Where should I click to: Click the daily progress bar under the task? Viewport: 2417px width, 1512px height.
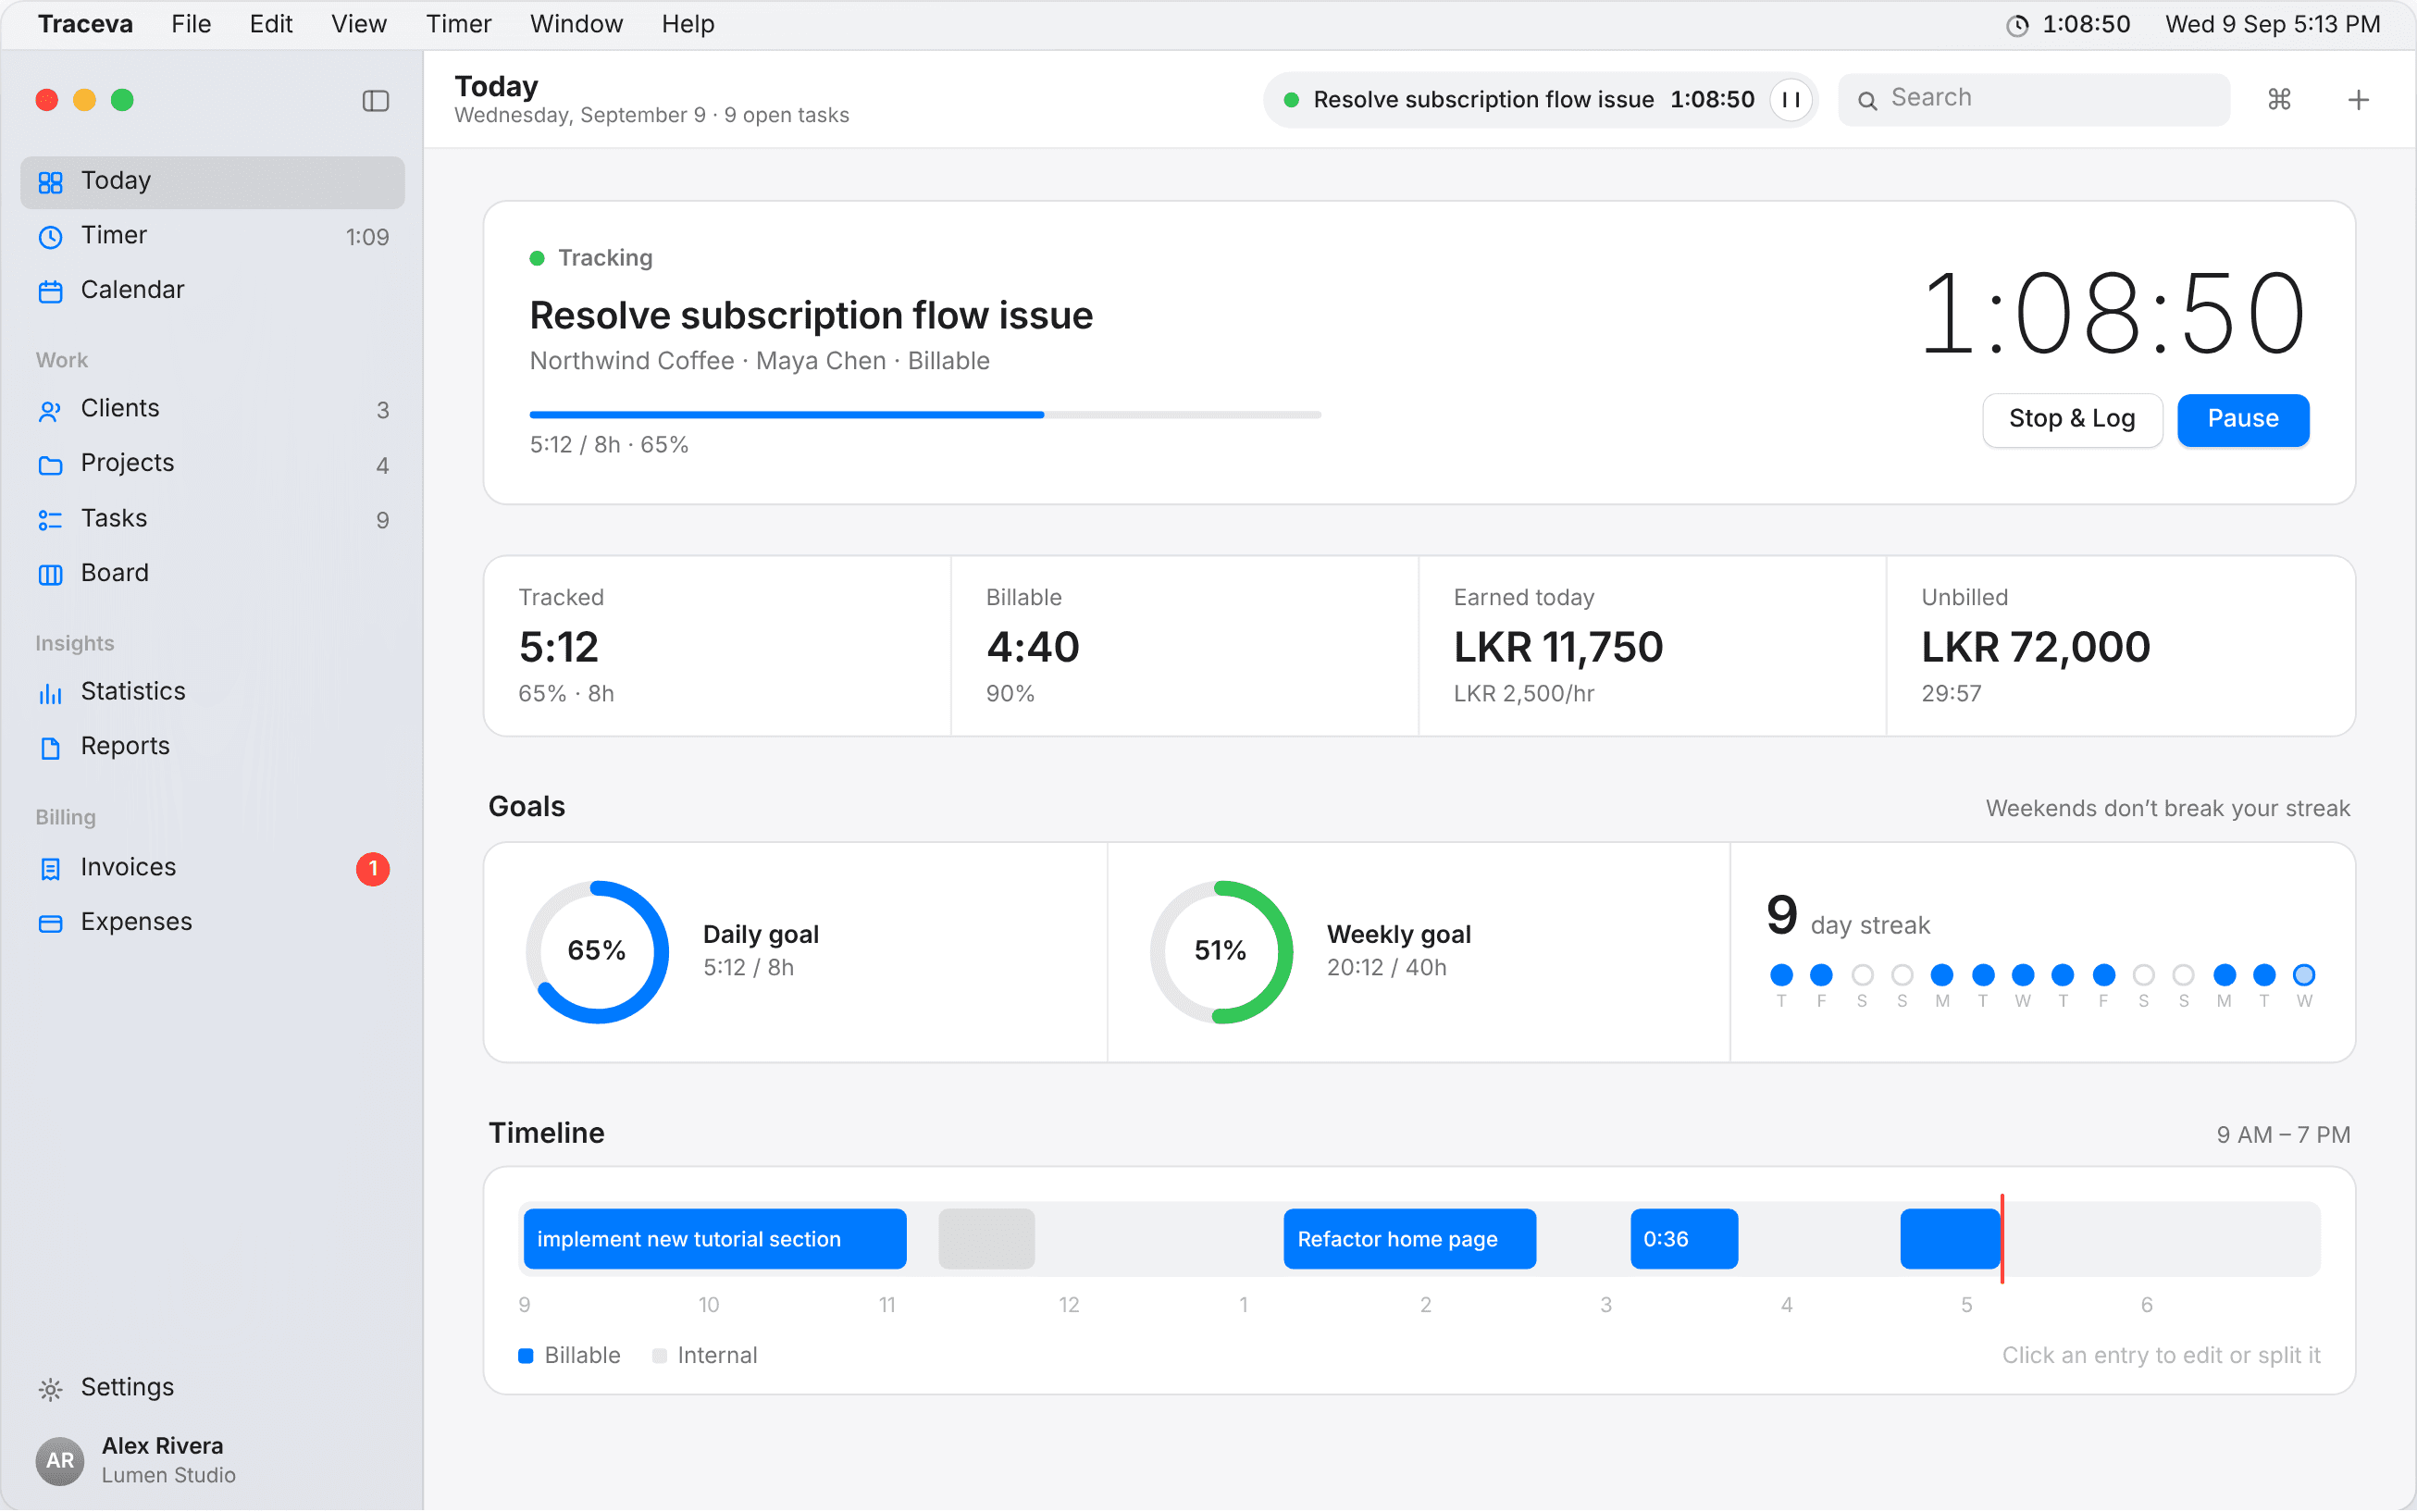[x=925, y=414]
